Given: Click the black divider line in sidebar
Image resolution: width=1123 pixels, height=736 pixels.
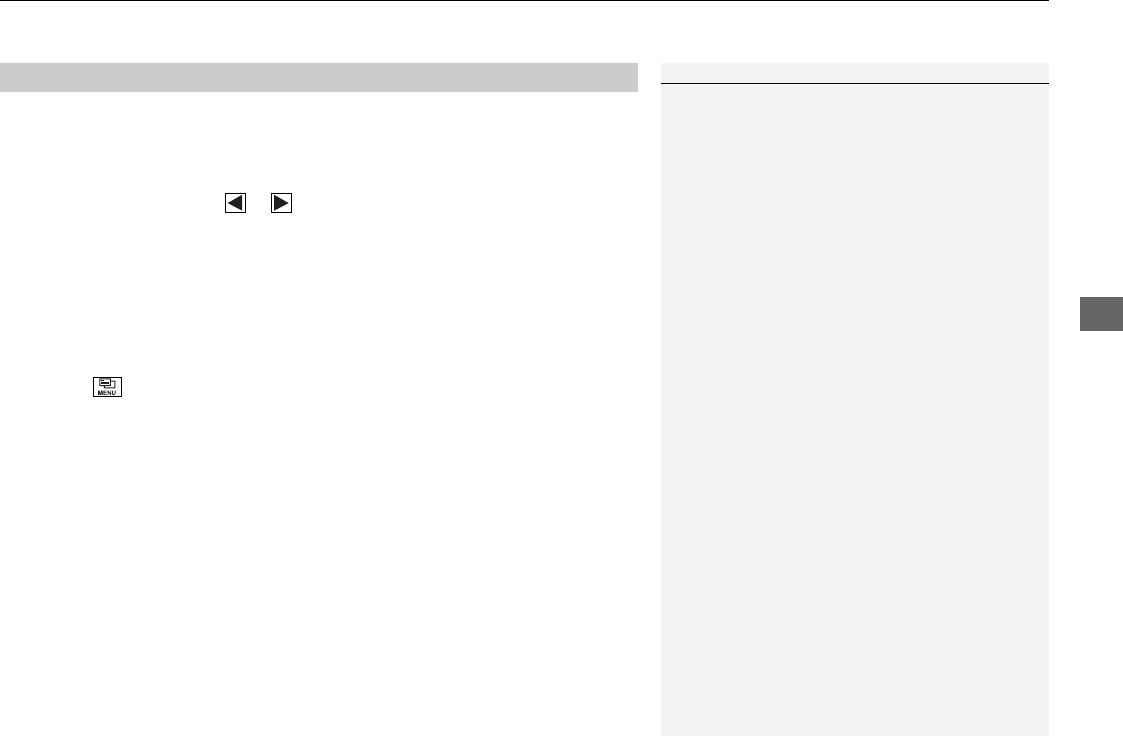Looking at the screenshot, I should (x=854, y=84).
